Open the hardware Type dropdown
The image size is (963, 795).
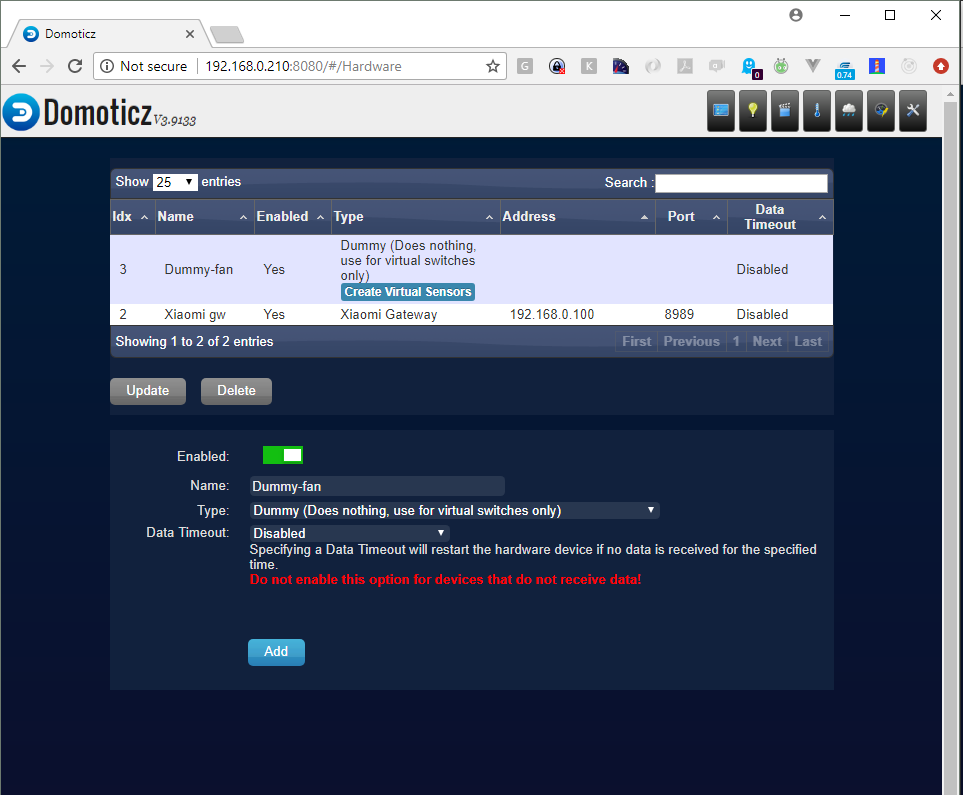click(454, 511)
